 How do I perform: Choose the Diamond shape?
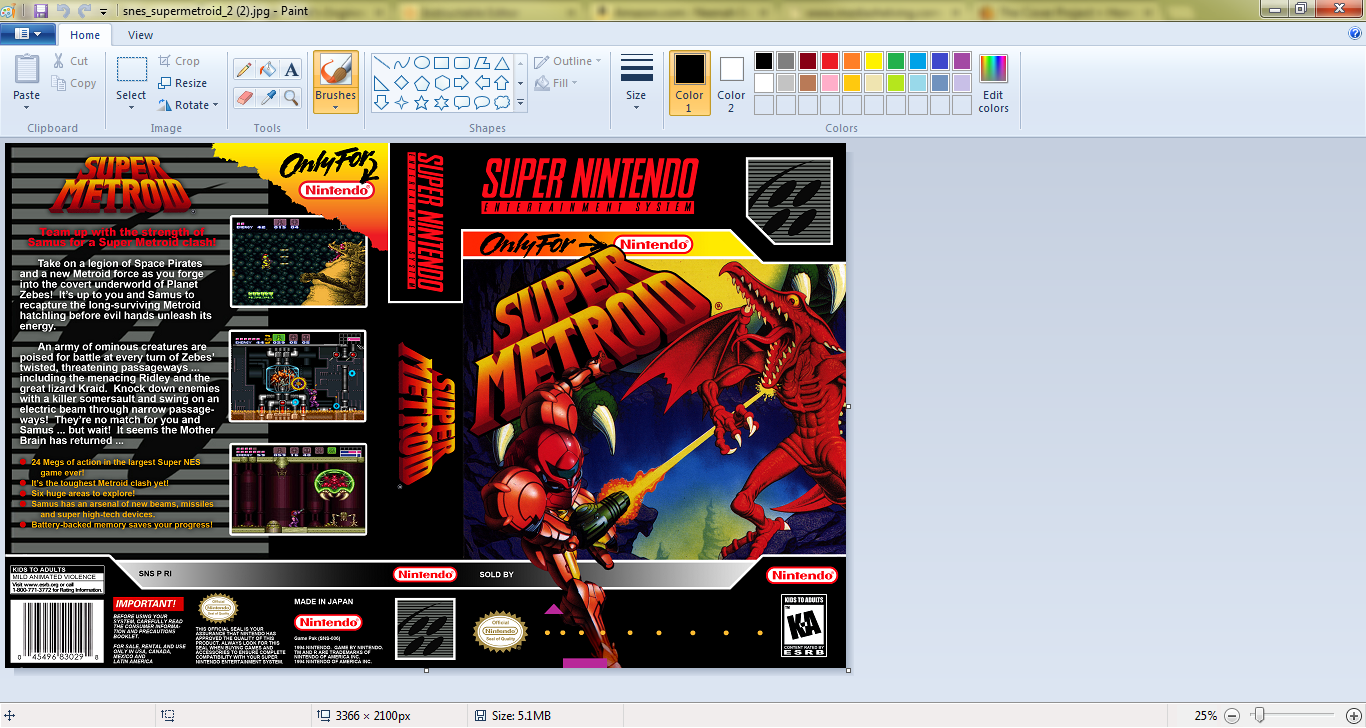click(401, 82)
